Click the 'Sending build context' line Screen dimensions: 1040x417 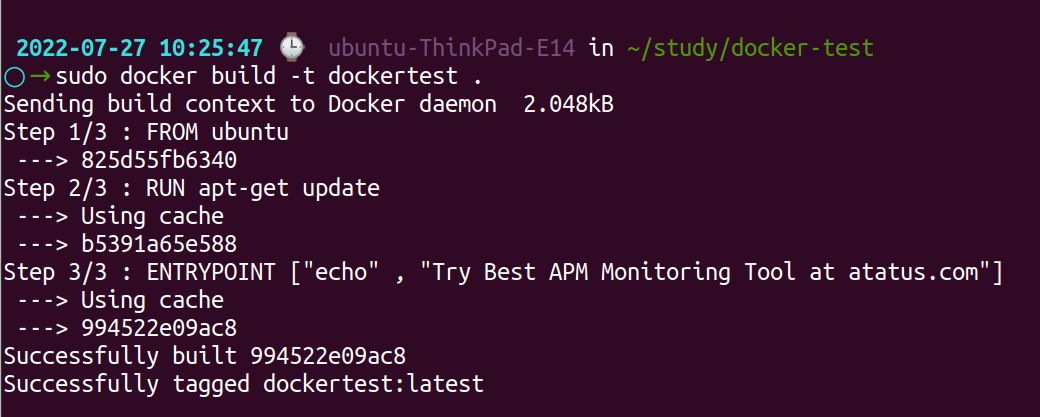pos(250,104)
